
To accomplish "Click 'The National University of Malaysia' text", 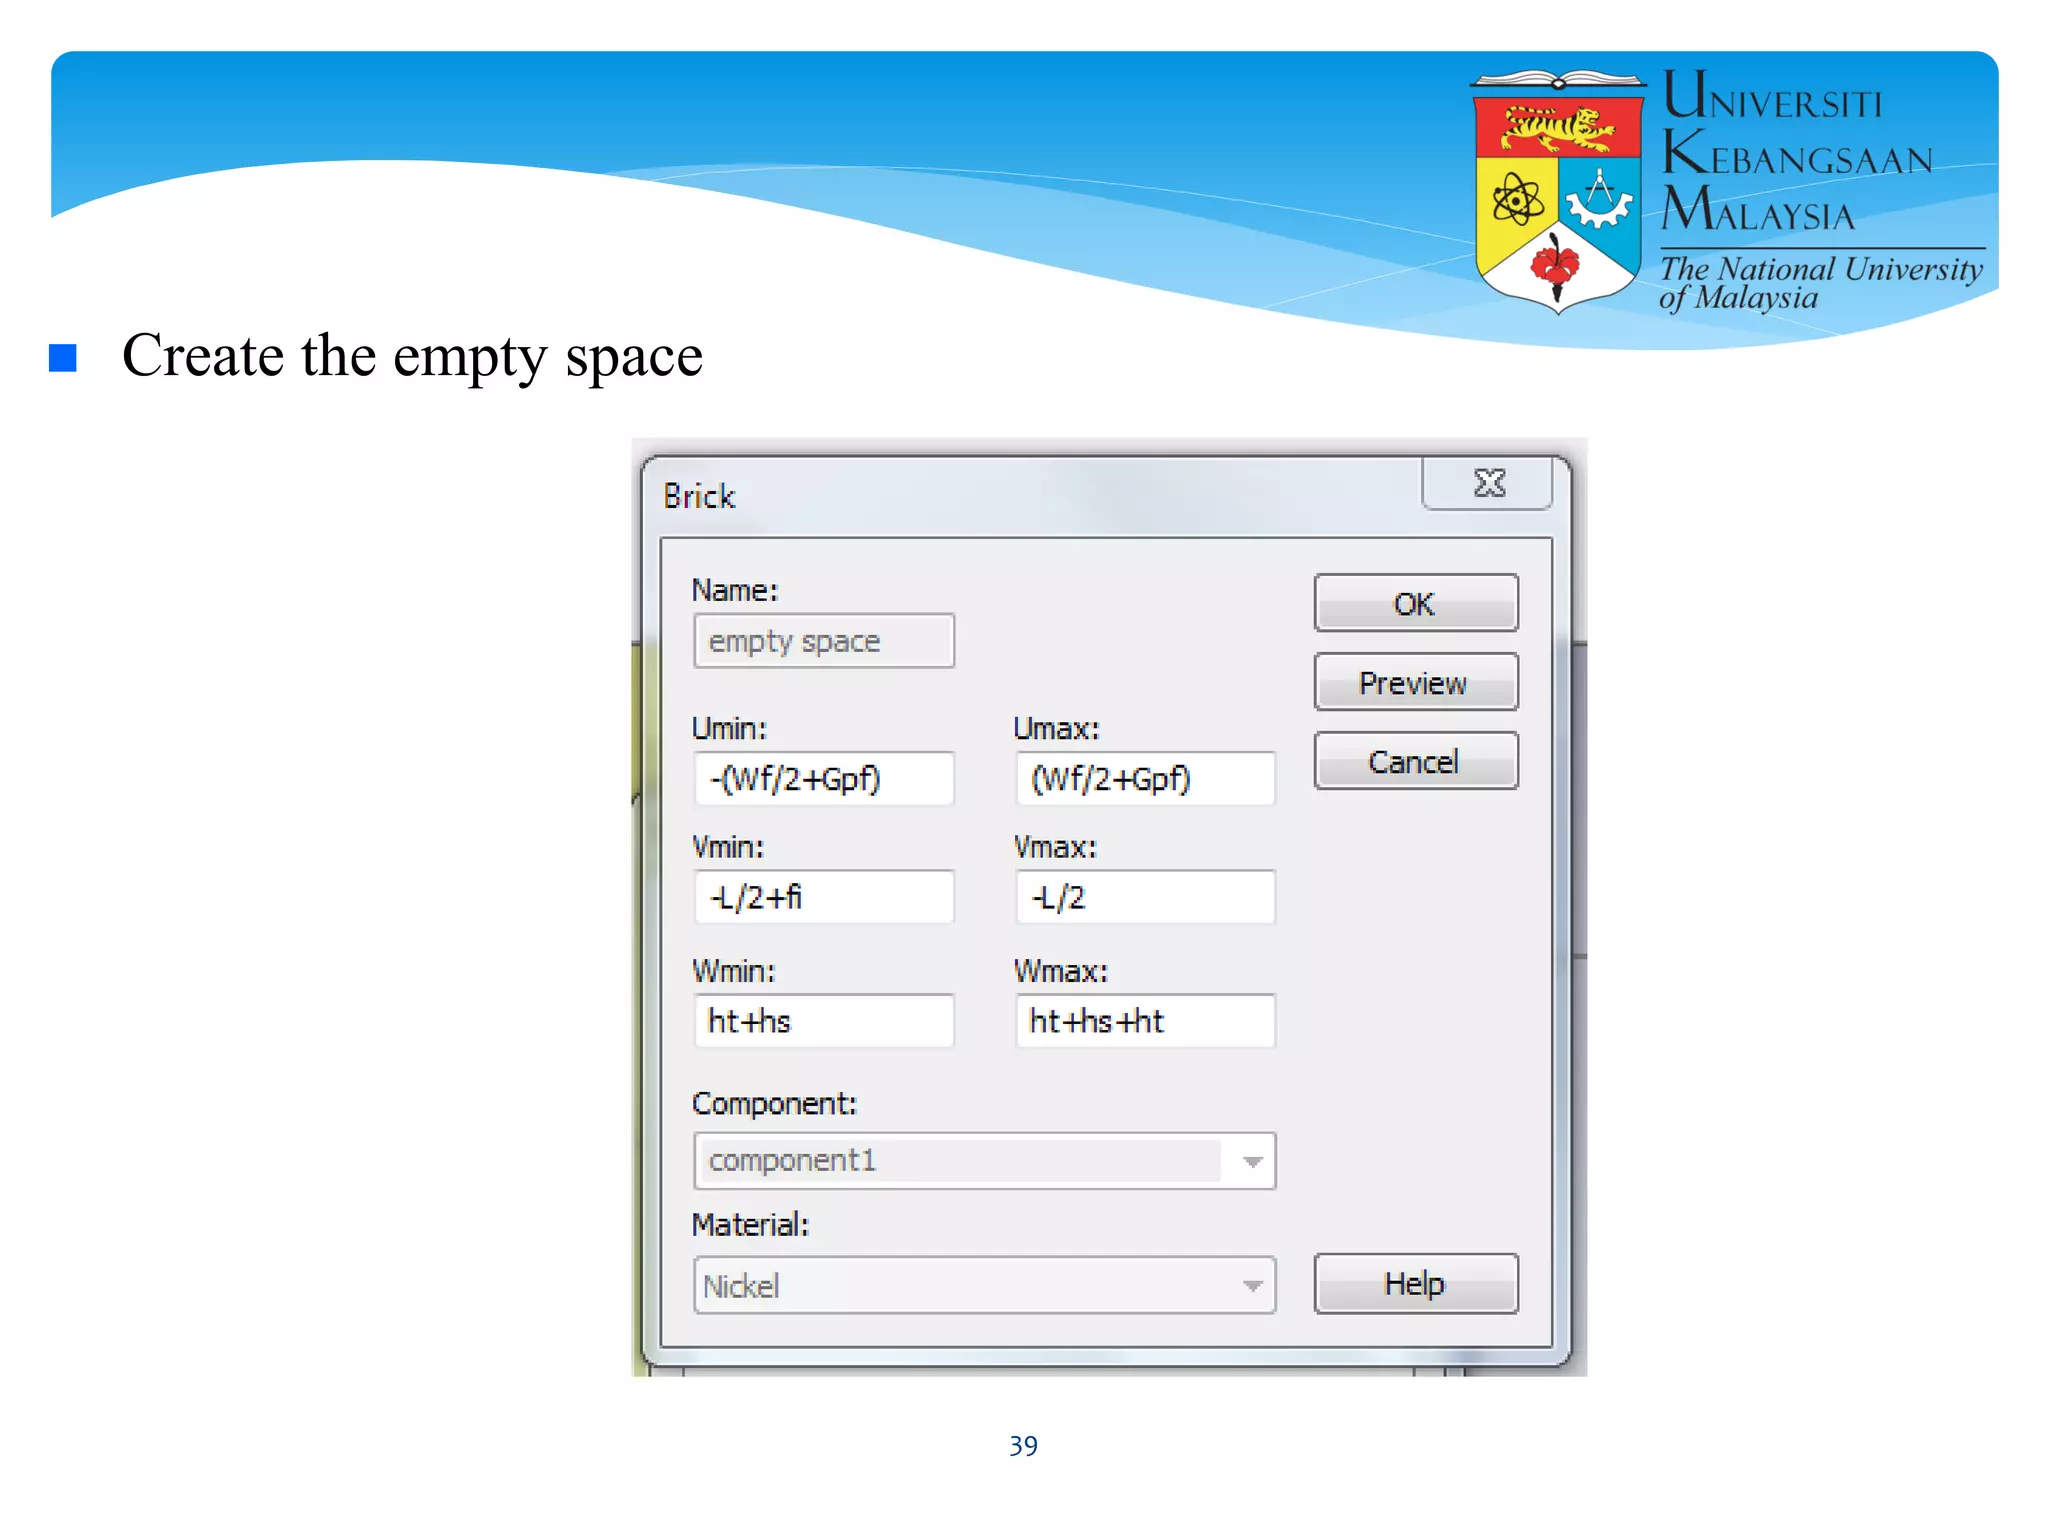I will tap(1820, 283).
